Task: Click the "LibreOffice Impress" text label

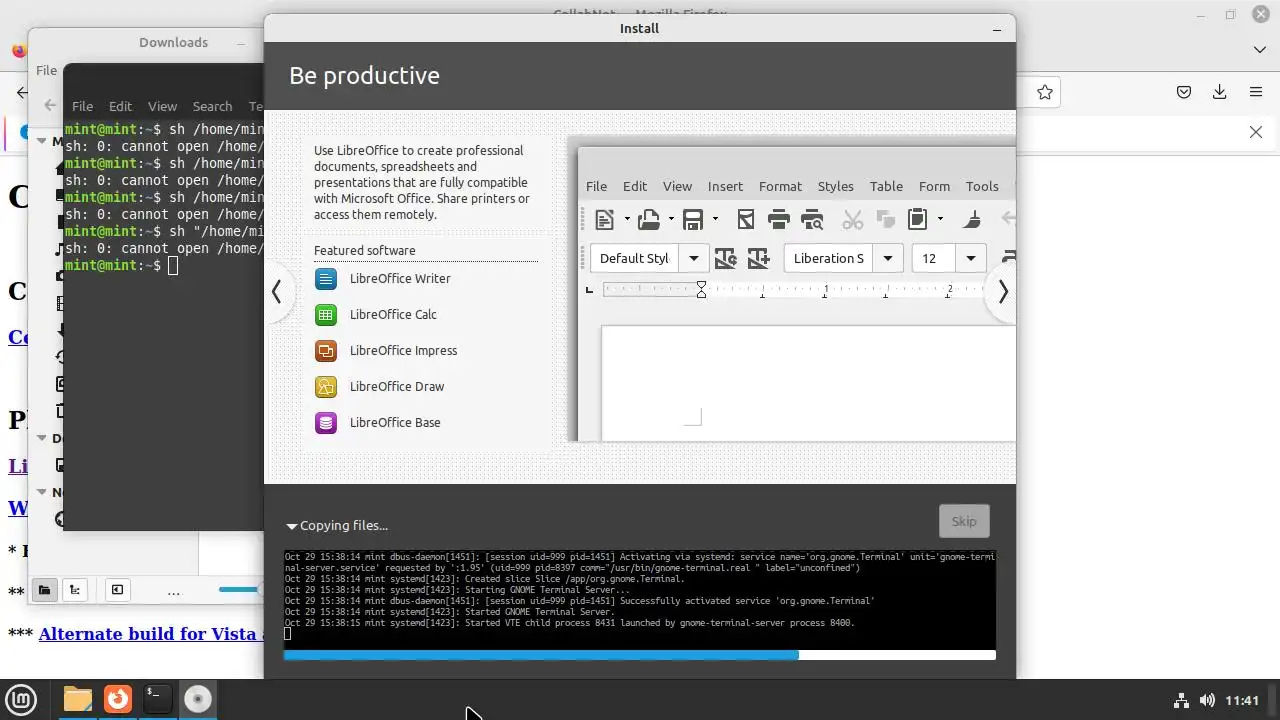Action: [x=403, y=351]
